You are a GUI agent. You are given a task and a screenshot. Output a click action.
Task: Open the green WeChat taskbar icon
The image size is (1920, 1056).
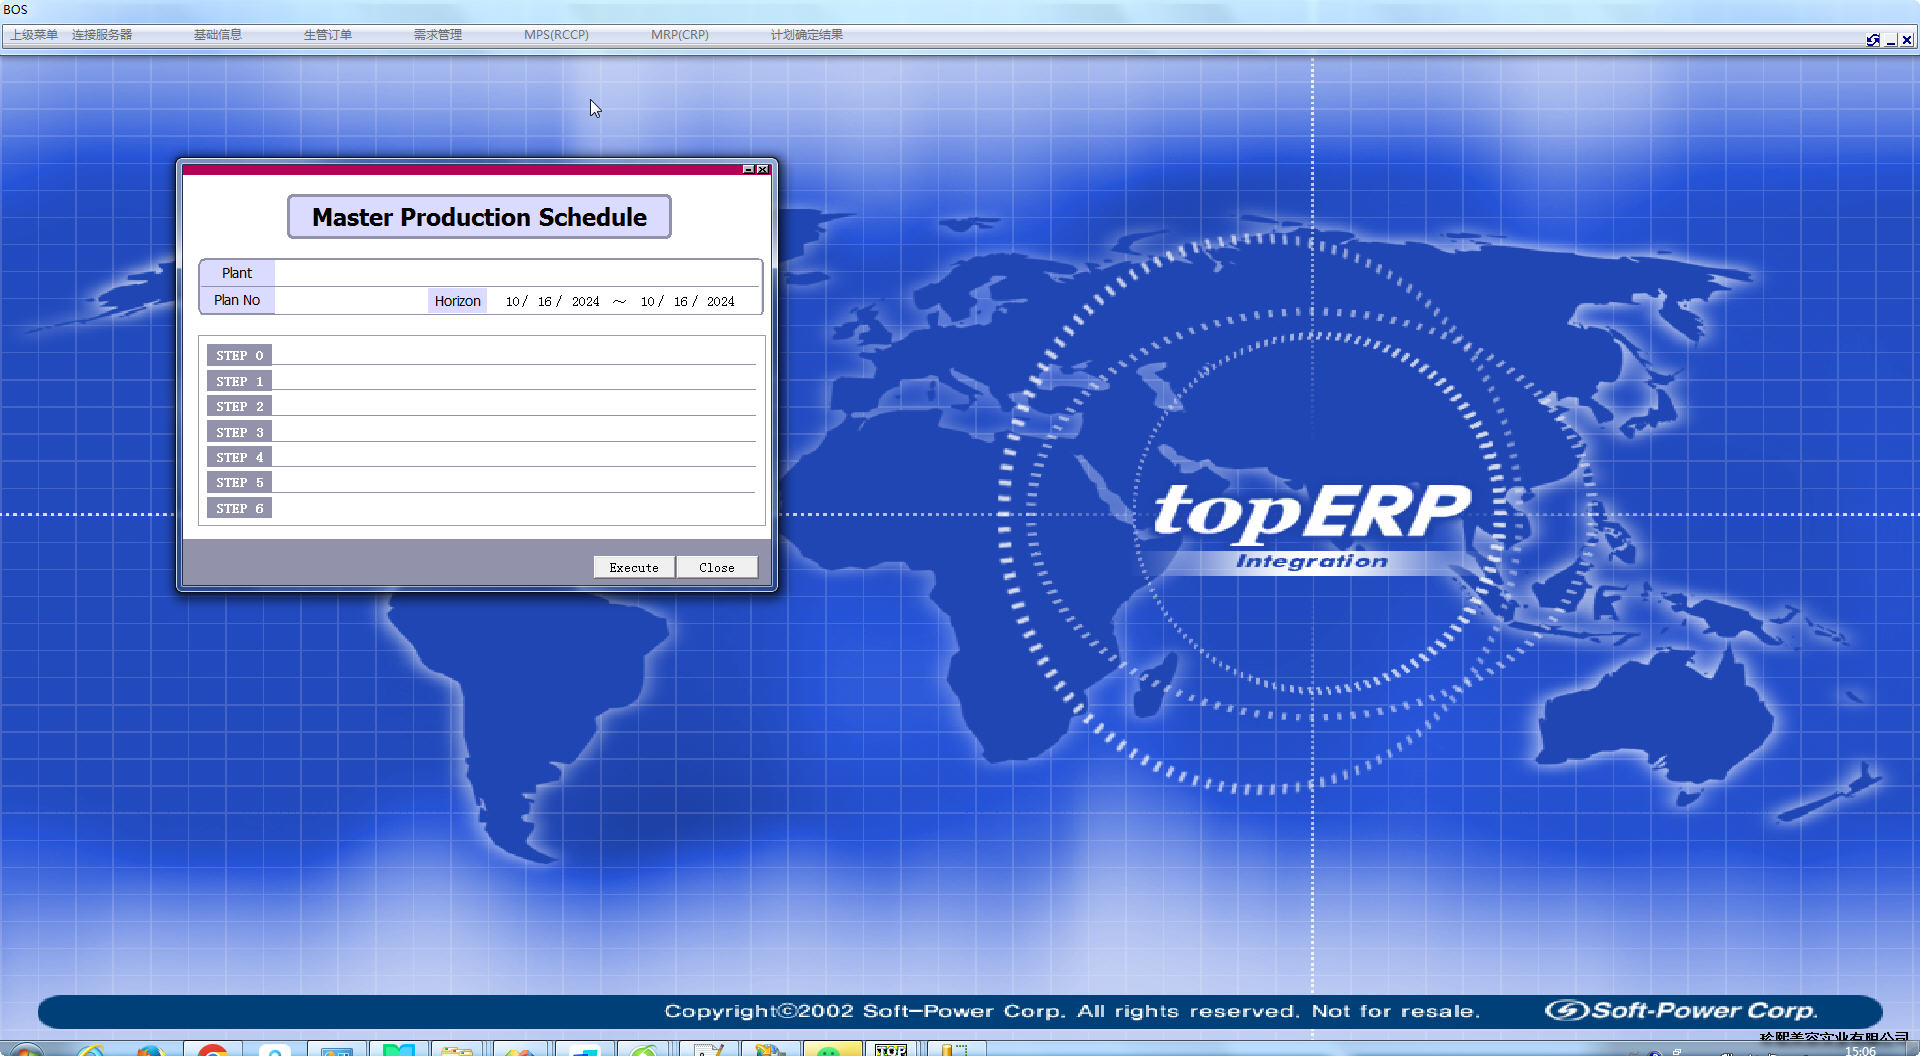(829, 1050)
